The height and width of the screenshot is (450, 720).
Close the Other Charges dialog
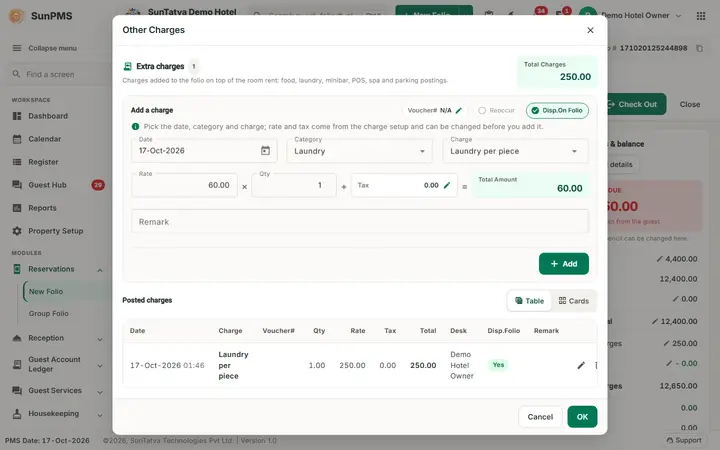click(x=590, y=30)
